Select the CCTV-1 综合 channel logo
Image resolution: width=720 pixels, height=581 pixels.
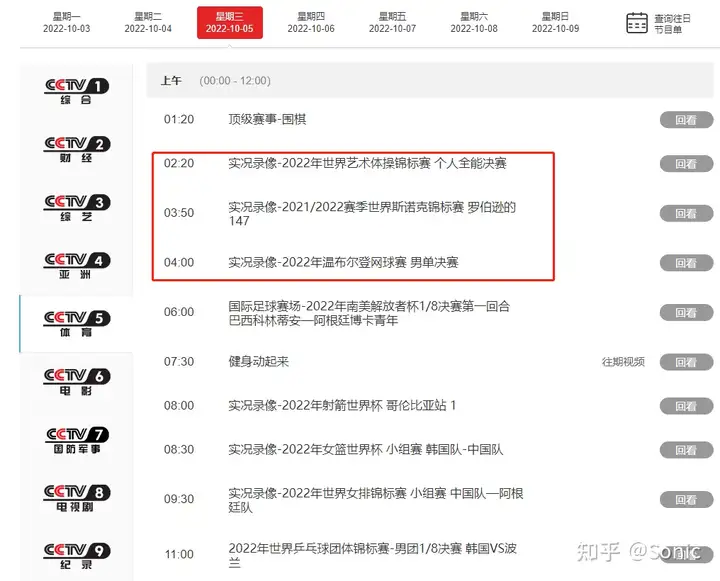pos(77,91)
